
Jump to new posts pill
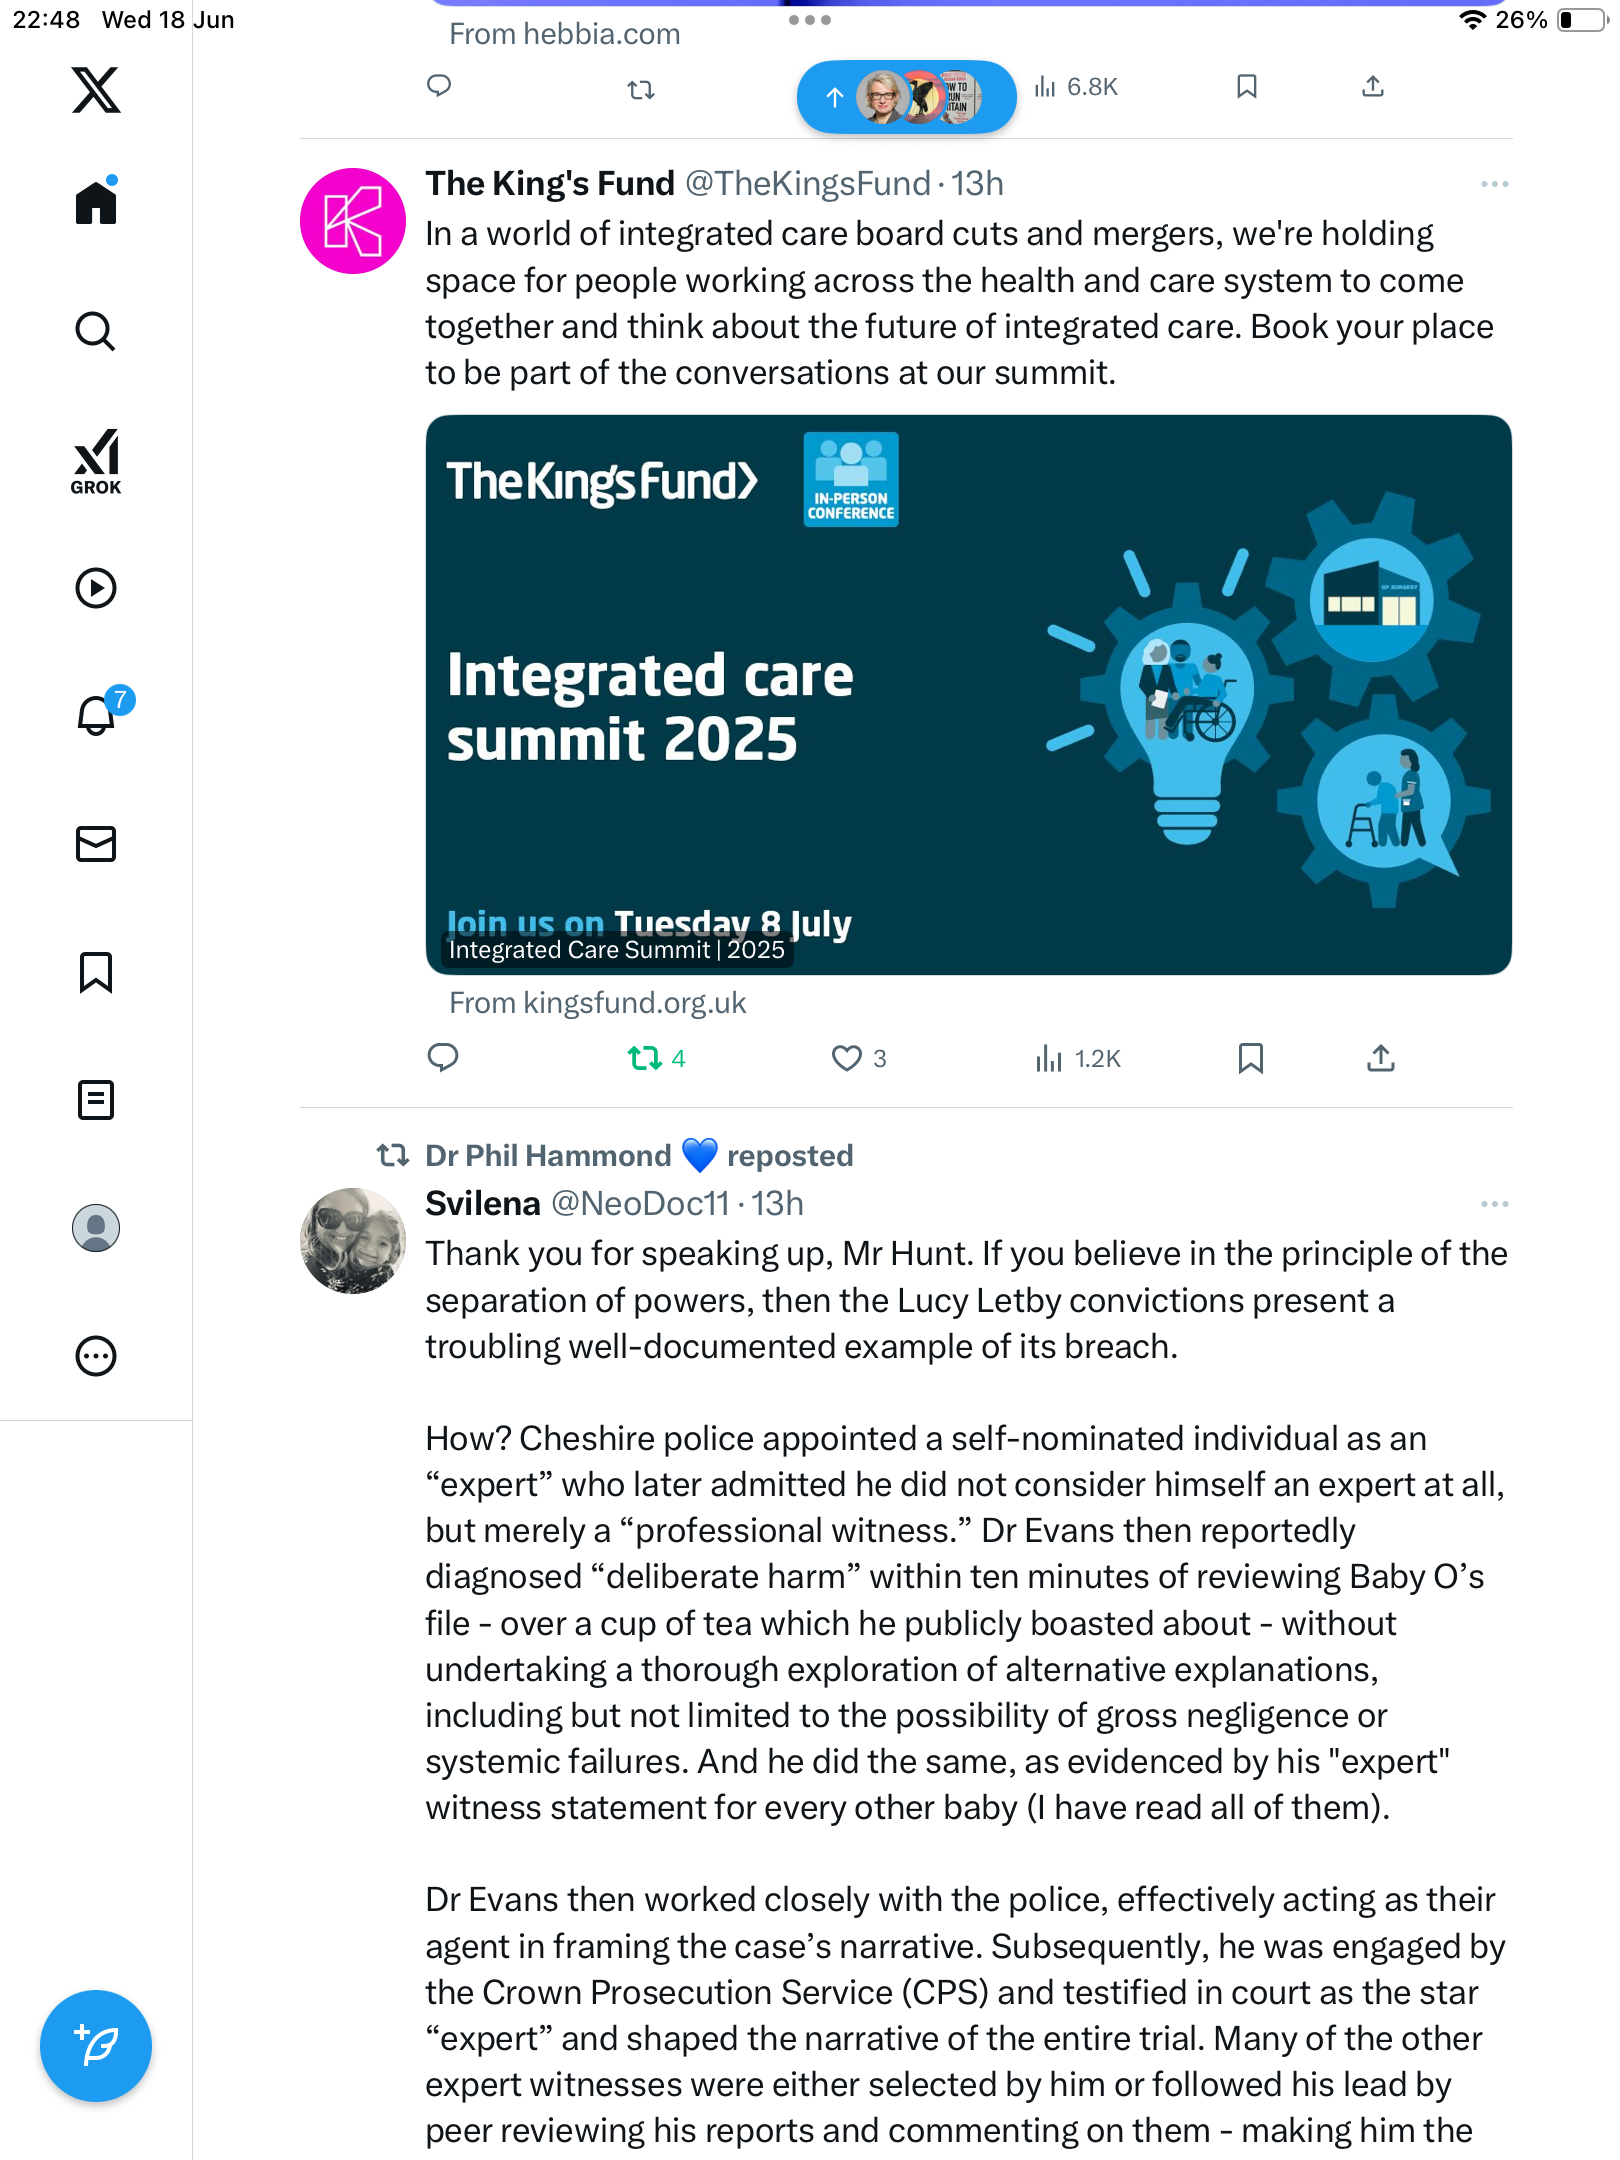click(x=906, y=97)
